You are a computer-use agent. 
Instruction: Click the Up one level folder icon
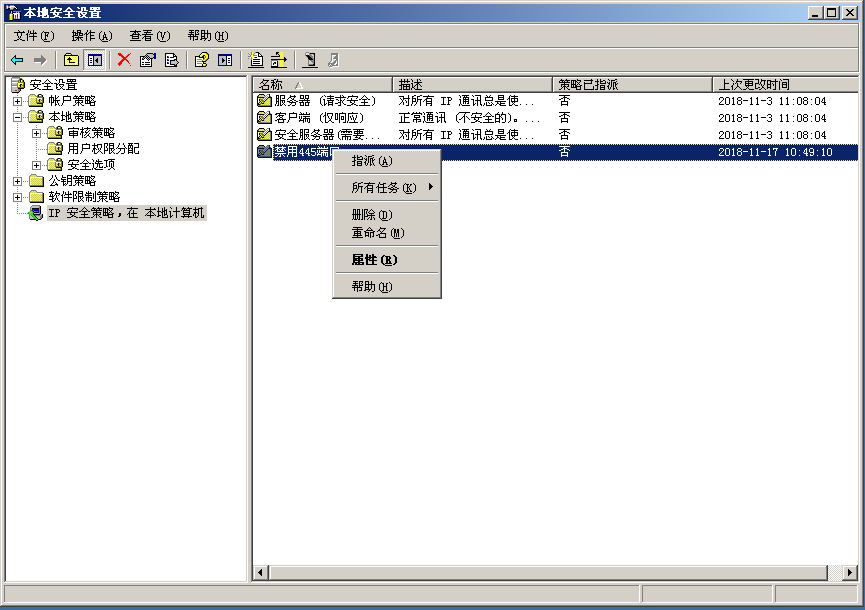click(x=70, y=59)
